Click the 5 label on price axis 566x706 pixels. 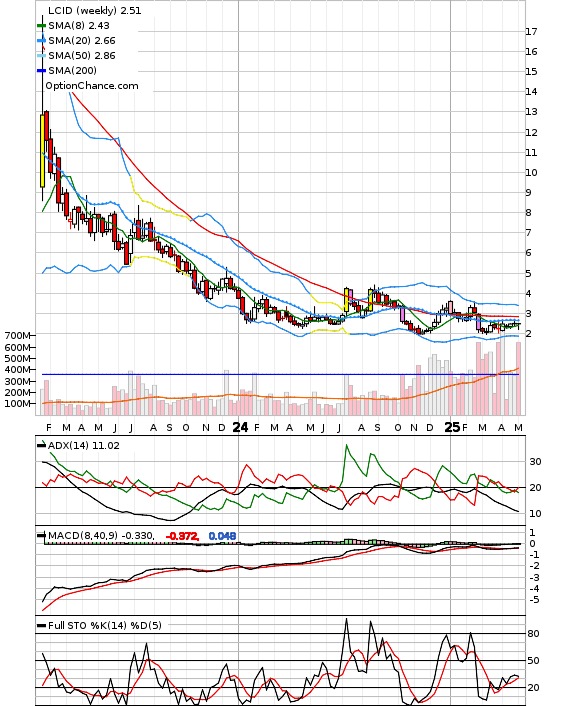click(x=529, y=274)
